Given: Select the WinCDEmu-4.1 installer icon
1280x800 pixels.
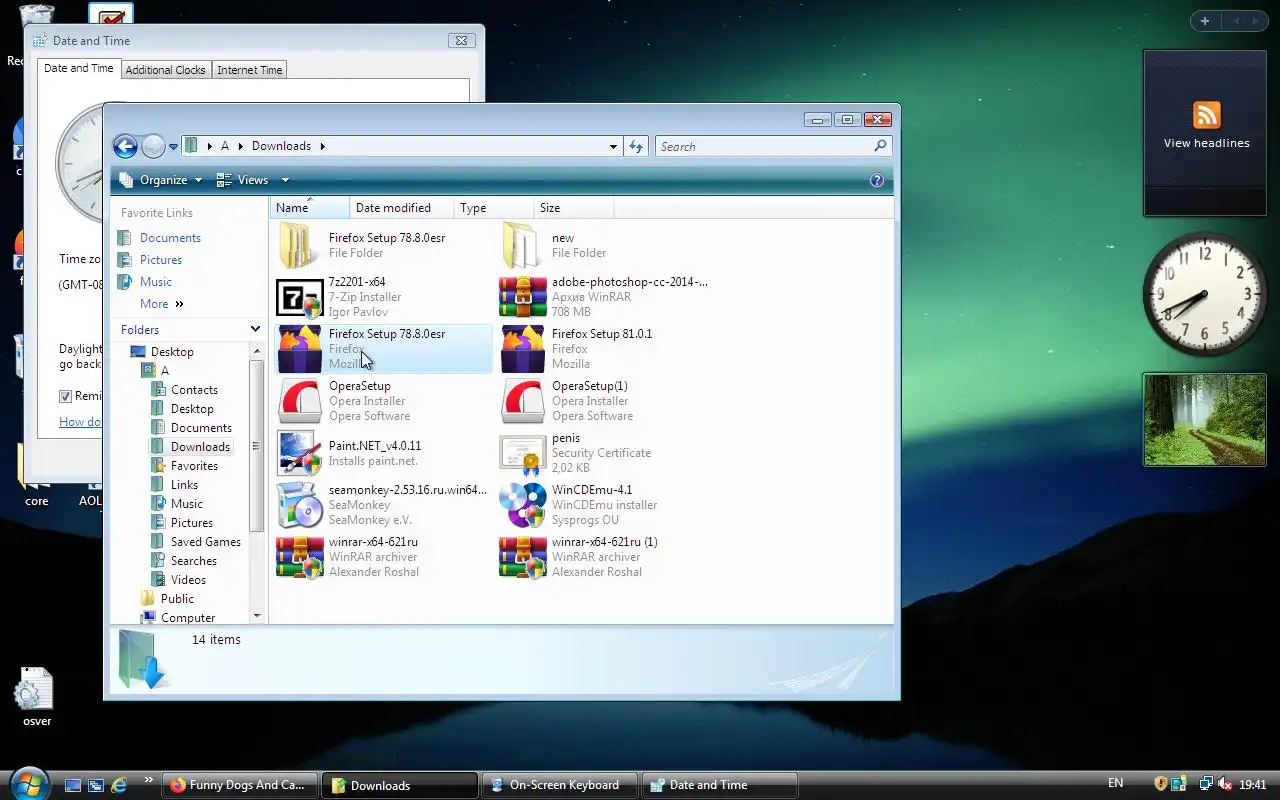Looking at the screenshot, I should (522, 505).
